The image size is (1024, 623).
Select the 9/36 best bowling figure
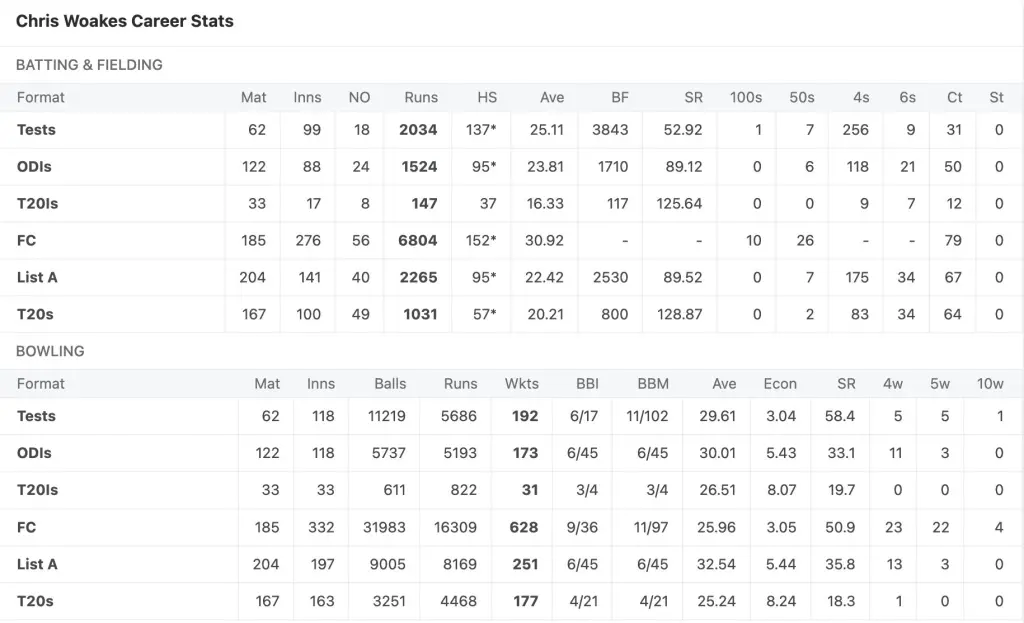pyautogui.click(x=582, y=527)
